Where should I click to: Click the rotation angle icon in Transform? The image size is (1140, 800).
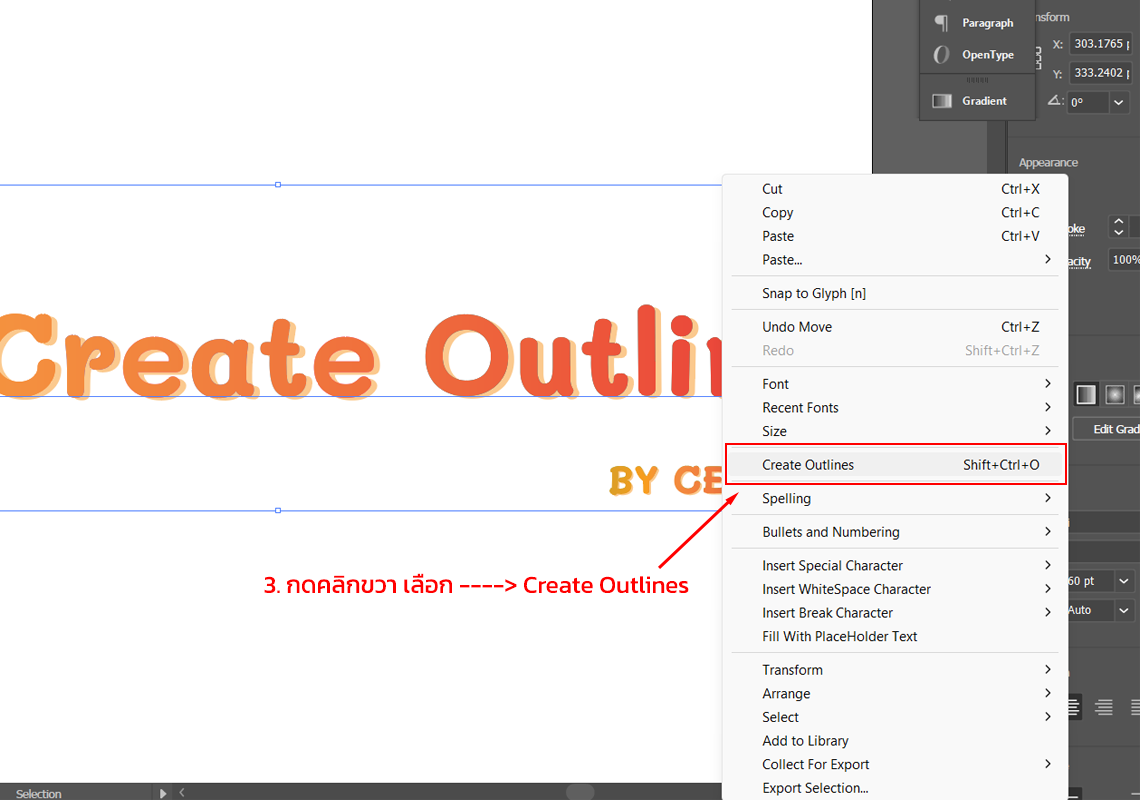1055,102
